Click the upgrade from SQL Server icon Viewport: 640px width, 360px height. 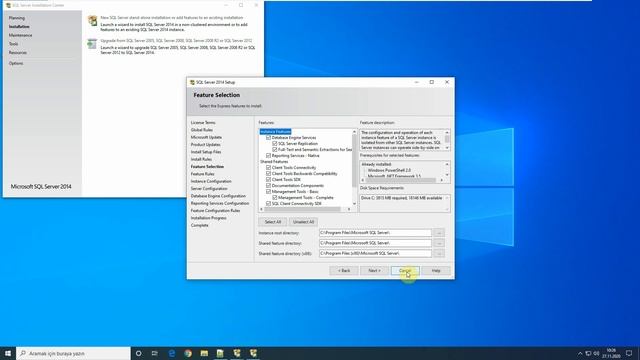[x=92, y=43]
